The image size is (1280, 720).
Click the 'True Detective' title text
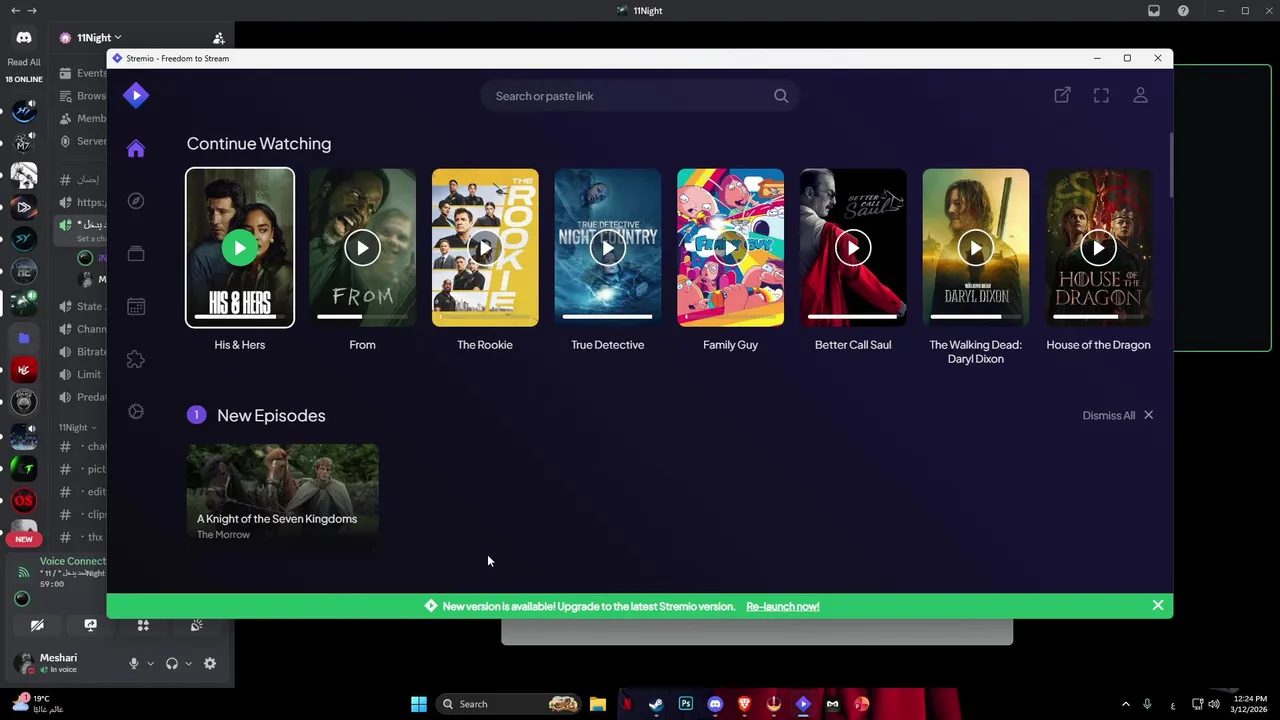[608, 345]
